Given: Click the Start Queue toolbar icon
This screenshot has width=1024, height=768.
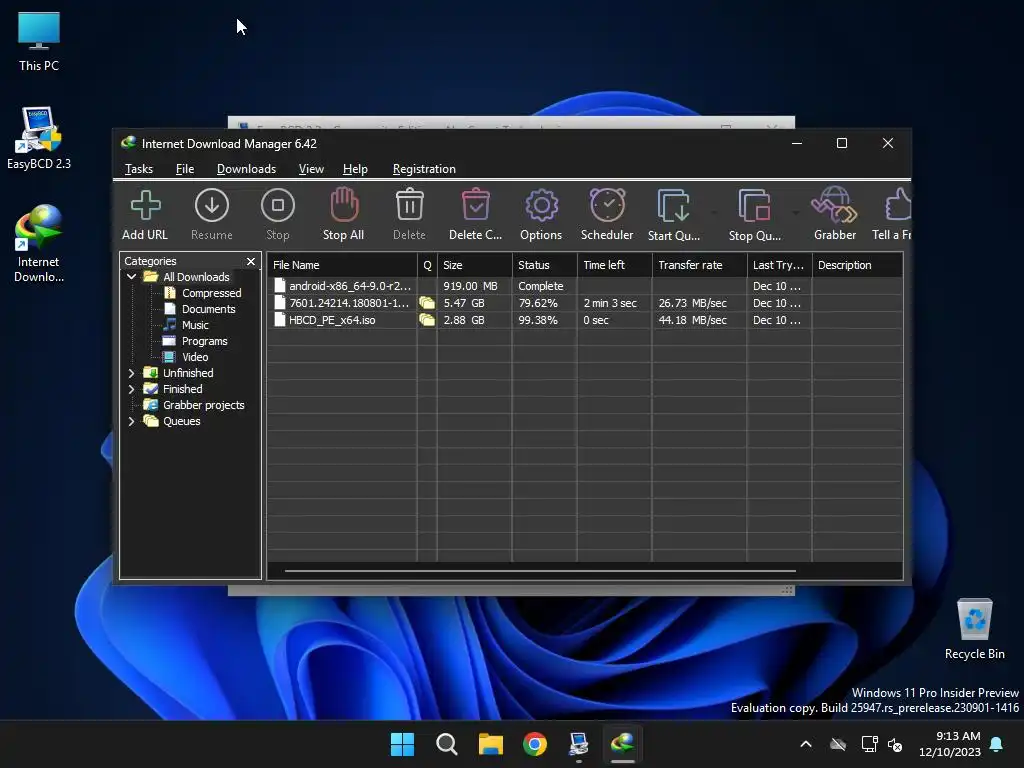Looking at the screenshot, I should 673,214.
